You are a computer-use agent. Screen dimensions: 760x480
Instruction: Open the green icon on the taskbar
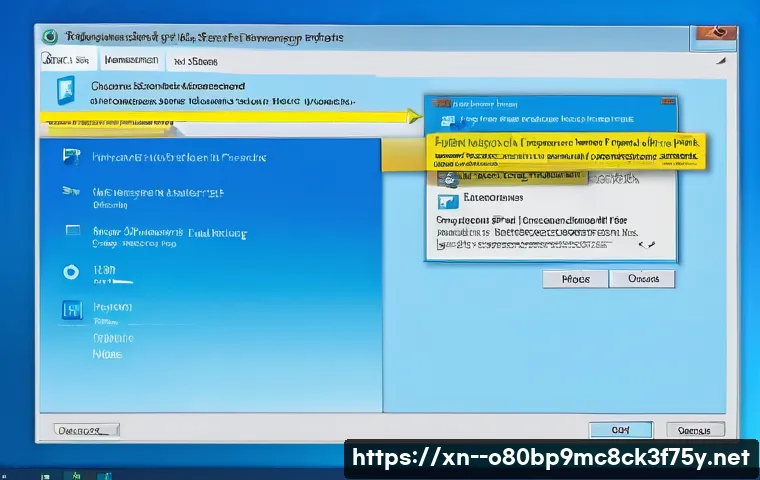click(76, 476)
